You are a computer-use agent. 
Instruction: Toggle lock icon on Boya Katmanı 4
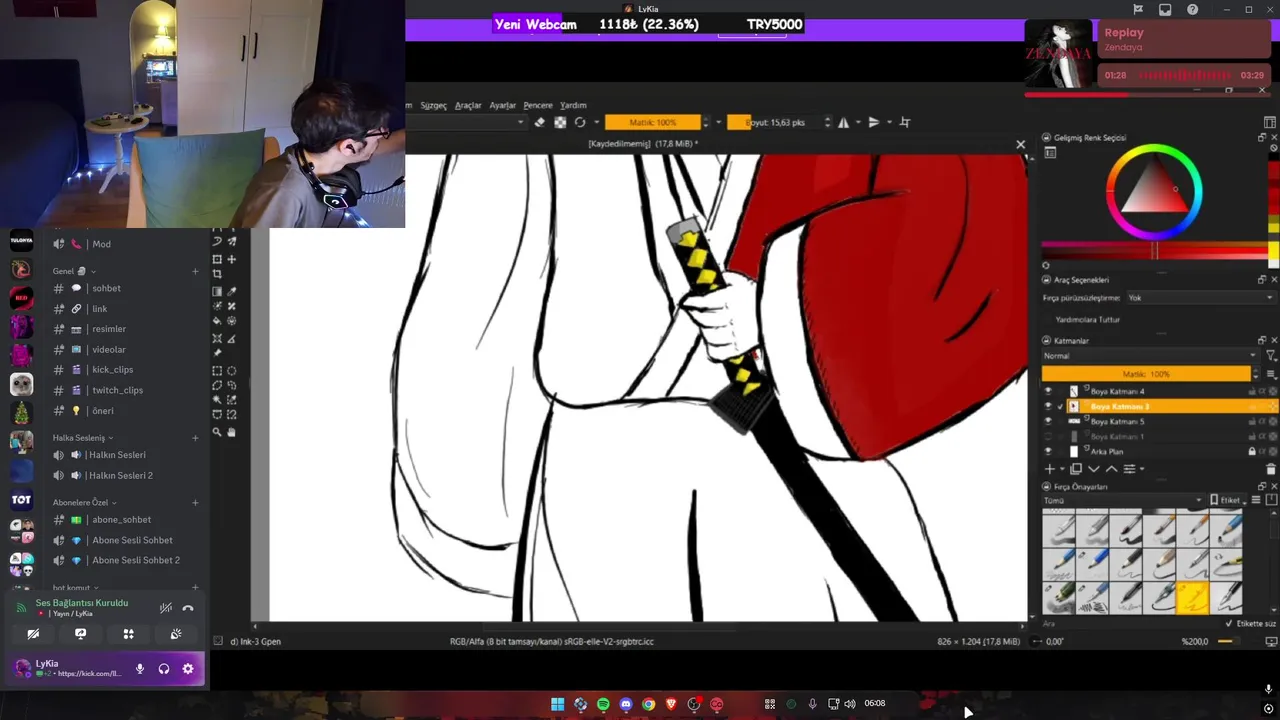1252,391
